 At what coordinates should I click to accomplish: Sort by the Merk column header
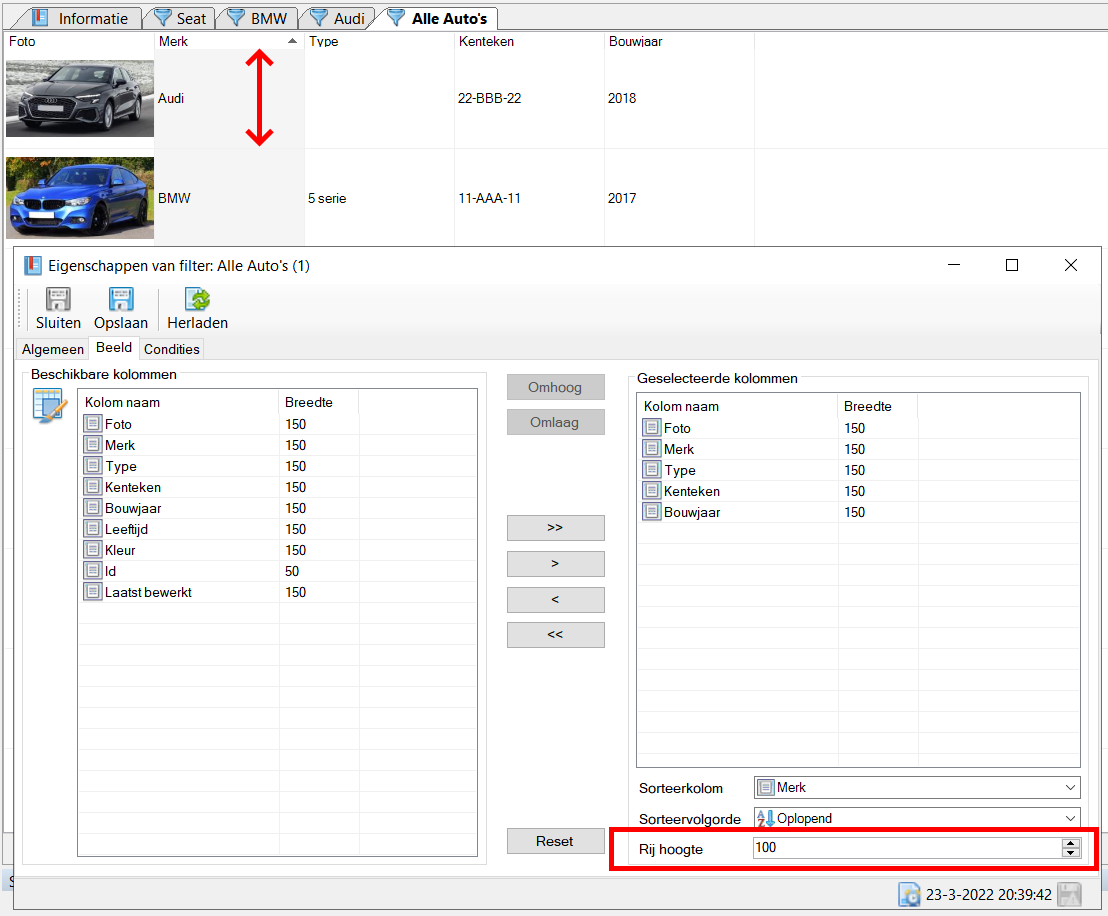click(x=228, y=42)
